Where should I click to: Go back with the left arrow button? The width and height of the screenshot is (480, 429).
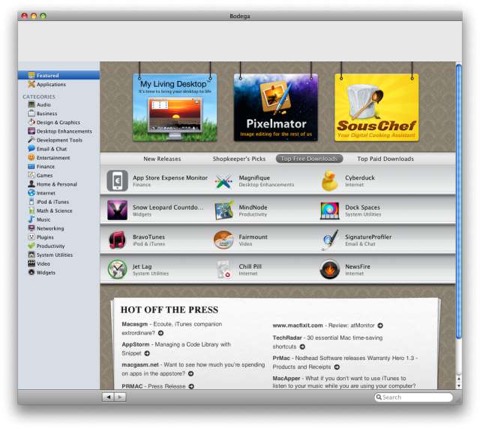point(108,397)
